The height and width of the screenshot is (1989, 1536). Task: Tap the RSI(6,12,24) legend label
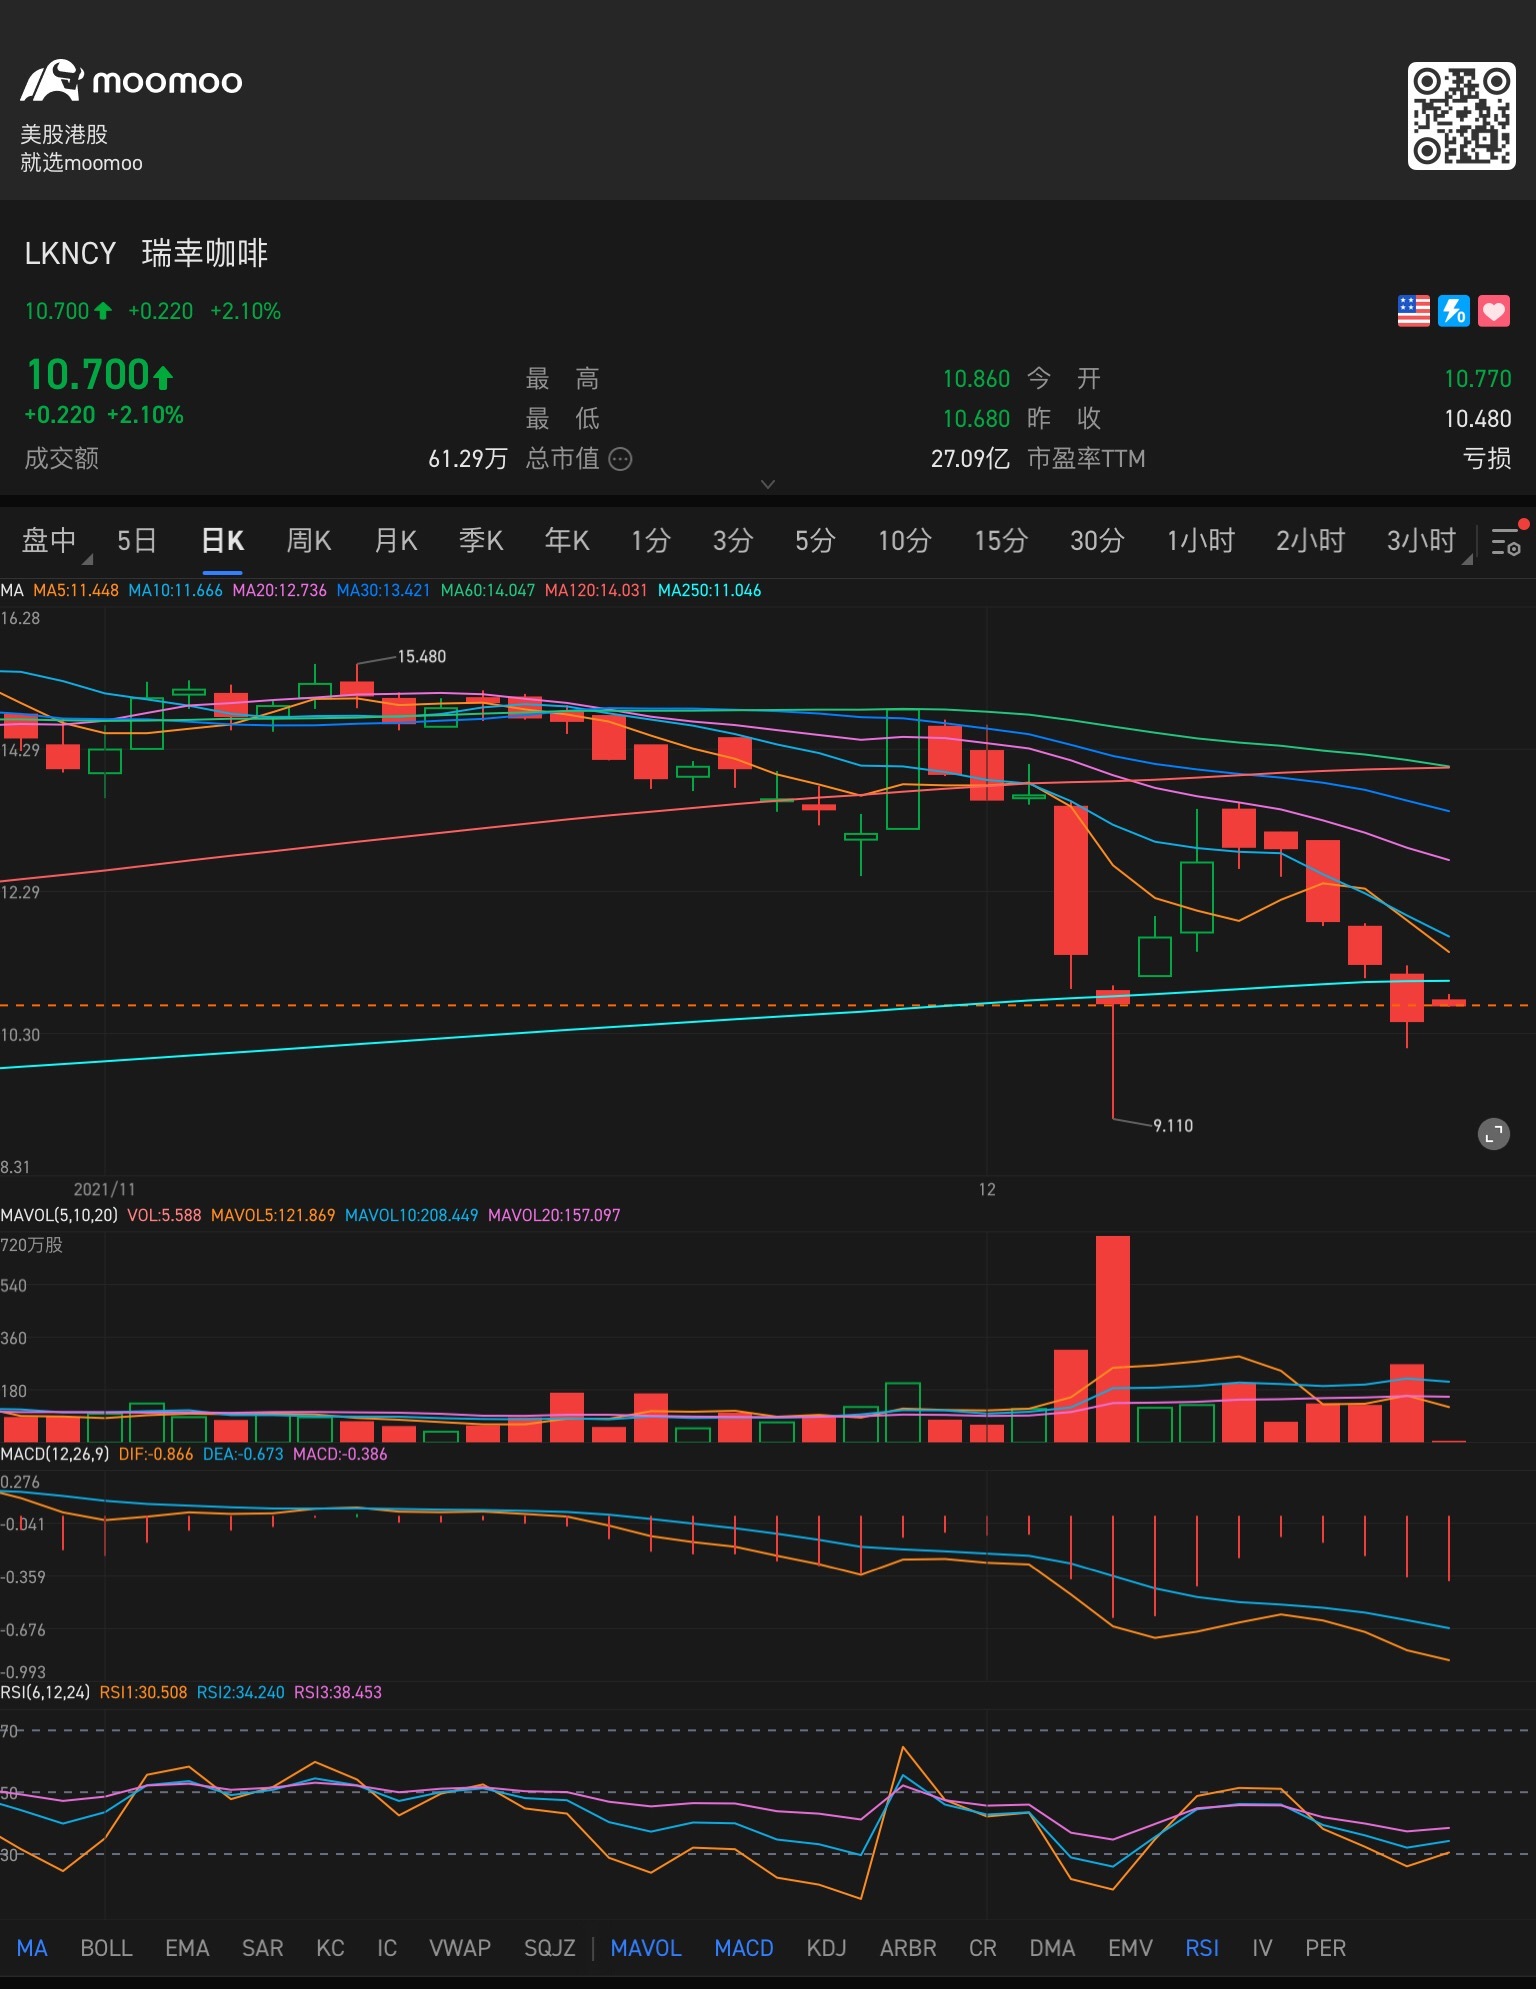(45, 1692)
